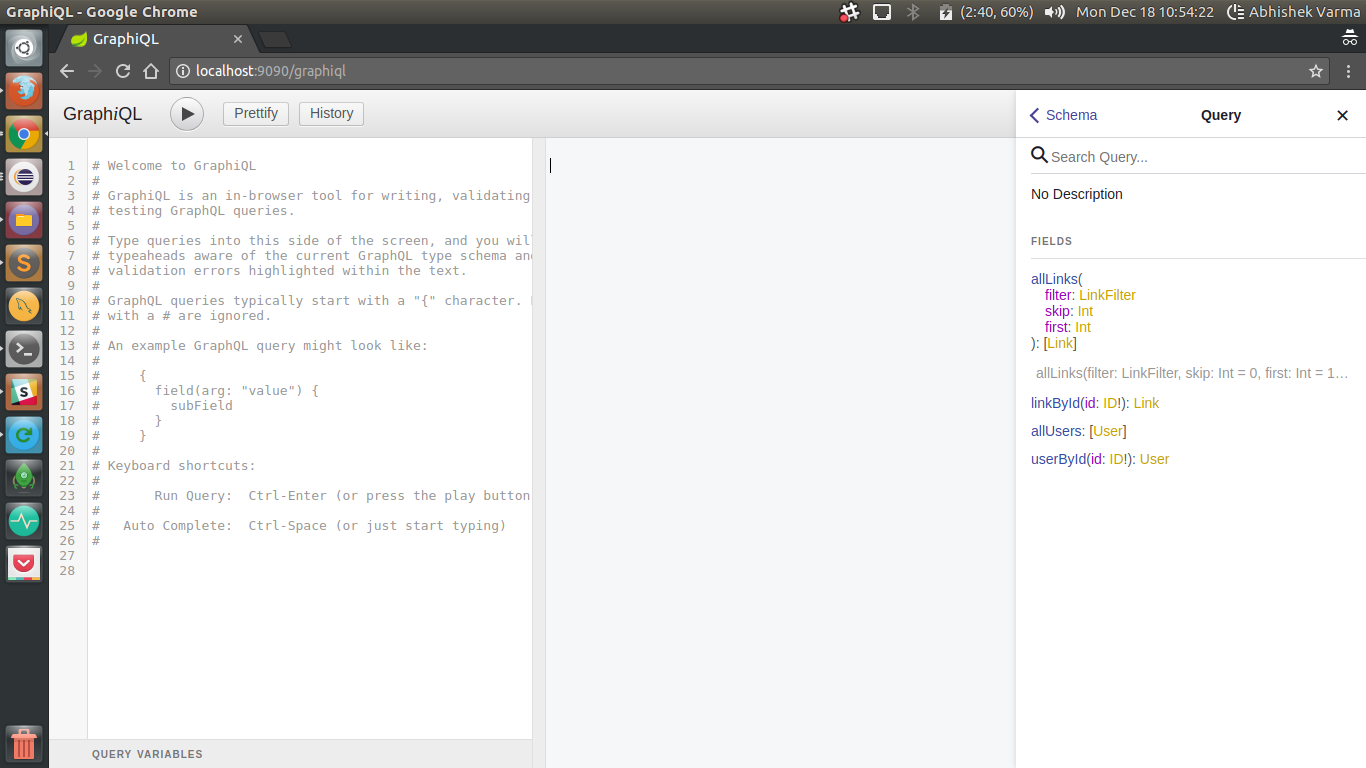Screen dimensions: 1366x768
Task: Expand the Query Variables pane
Action: click(290, 754)
